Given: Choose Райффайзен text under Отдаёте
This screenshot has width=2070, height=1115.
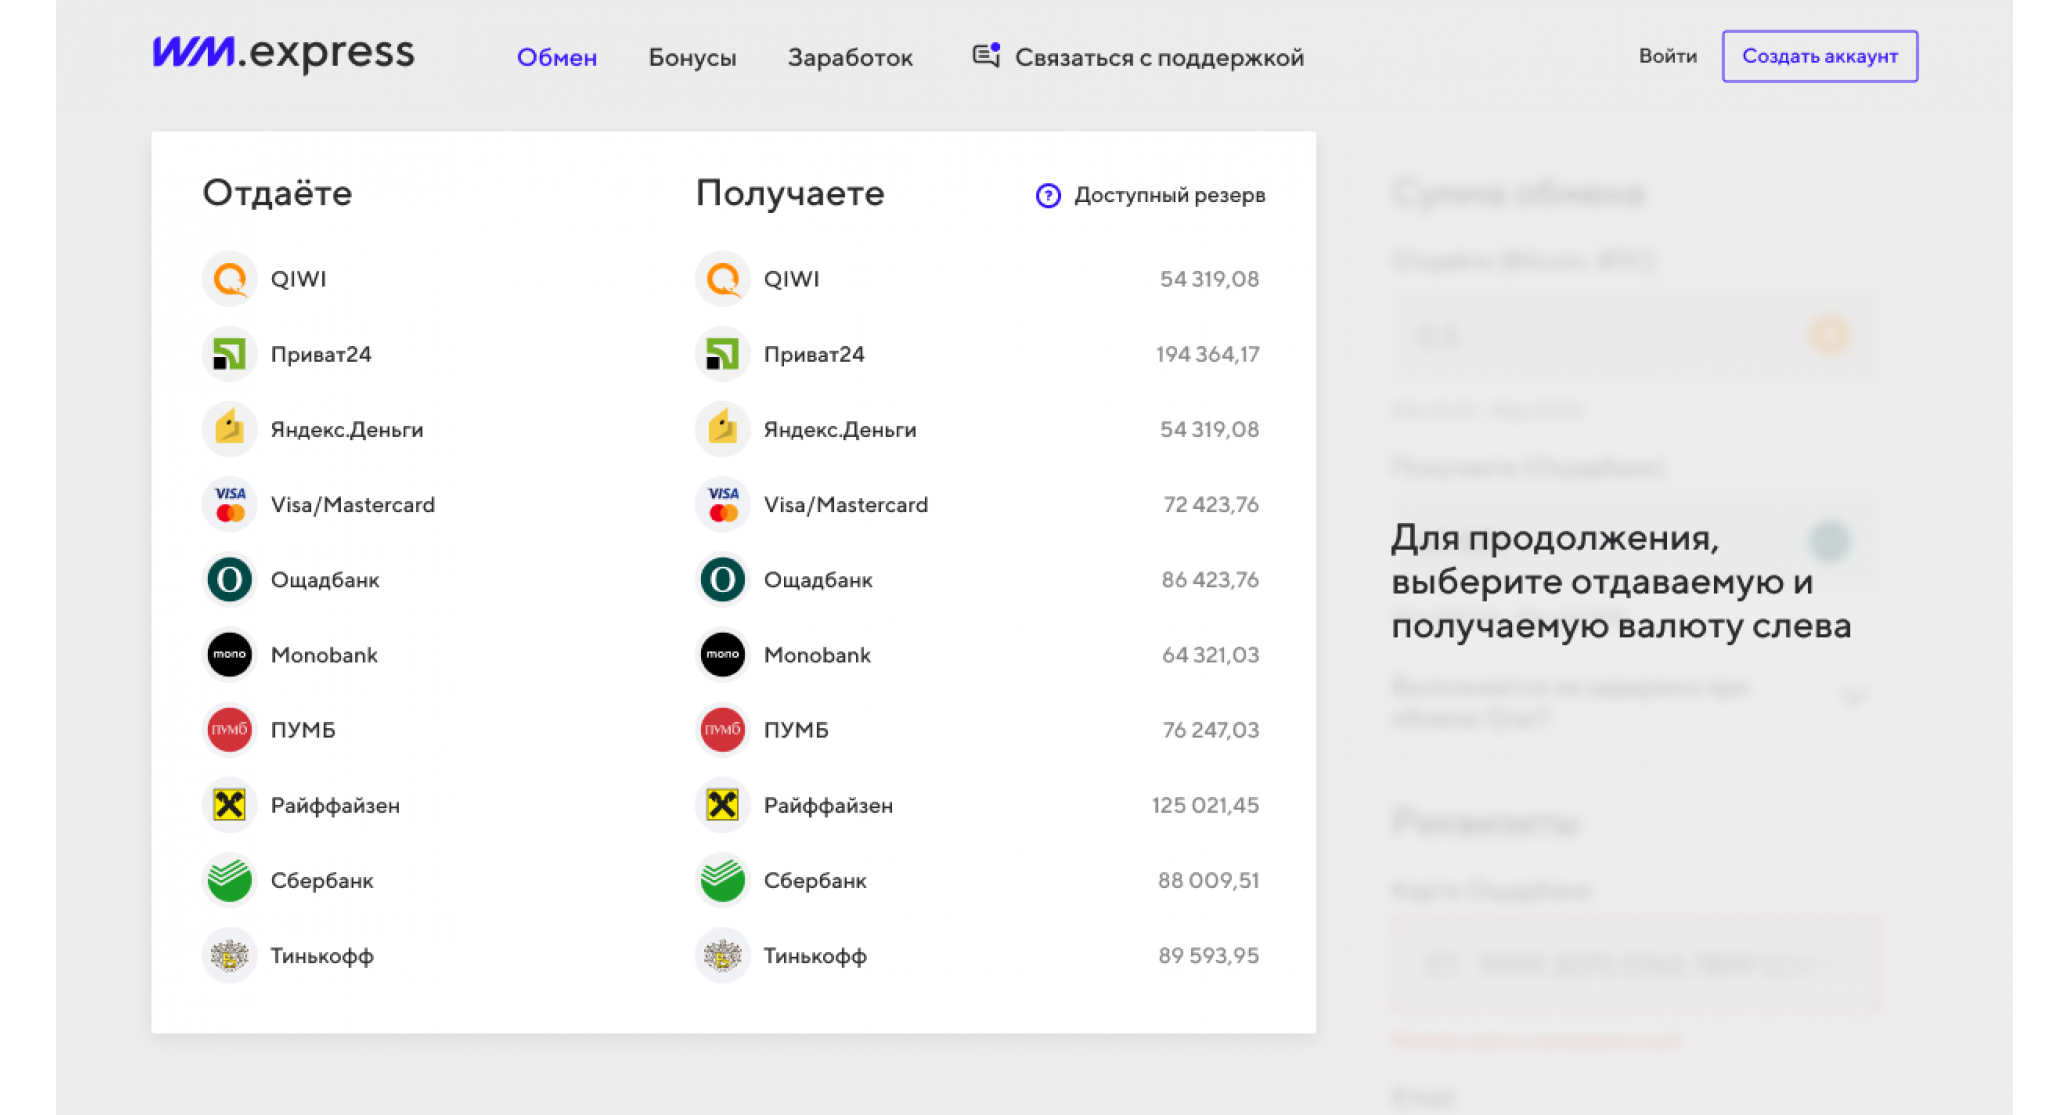Looking at the screenshot, I should click(x=335, y=805).
